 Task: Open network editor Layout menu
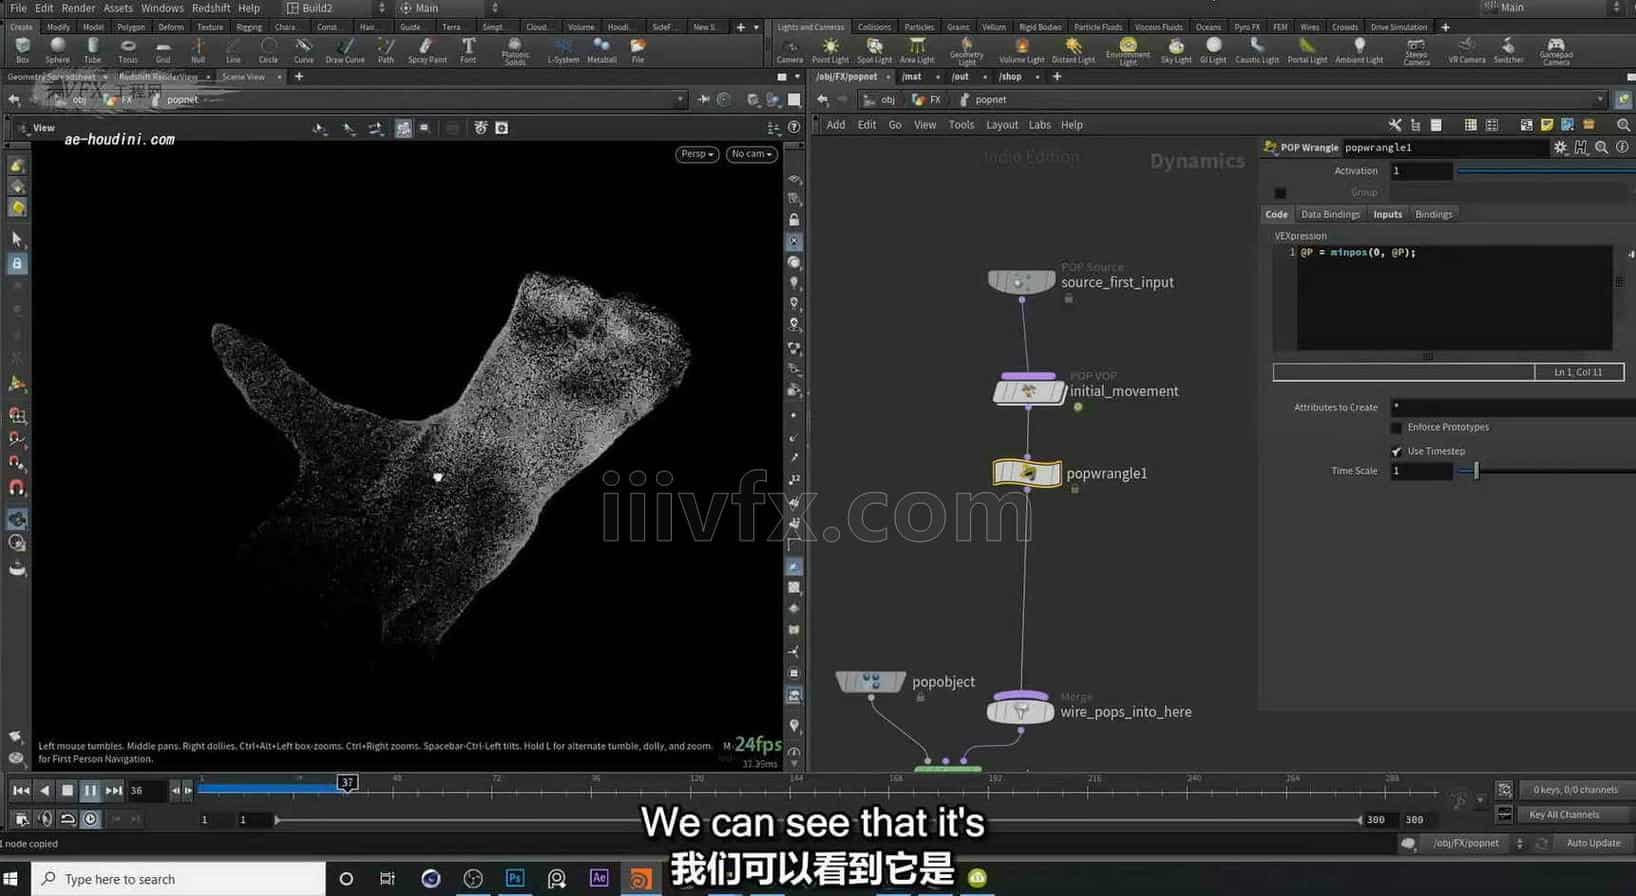1001,125
